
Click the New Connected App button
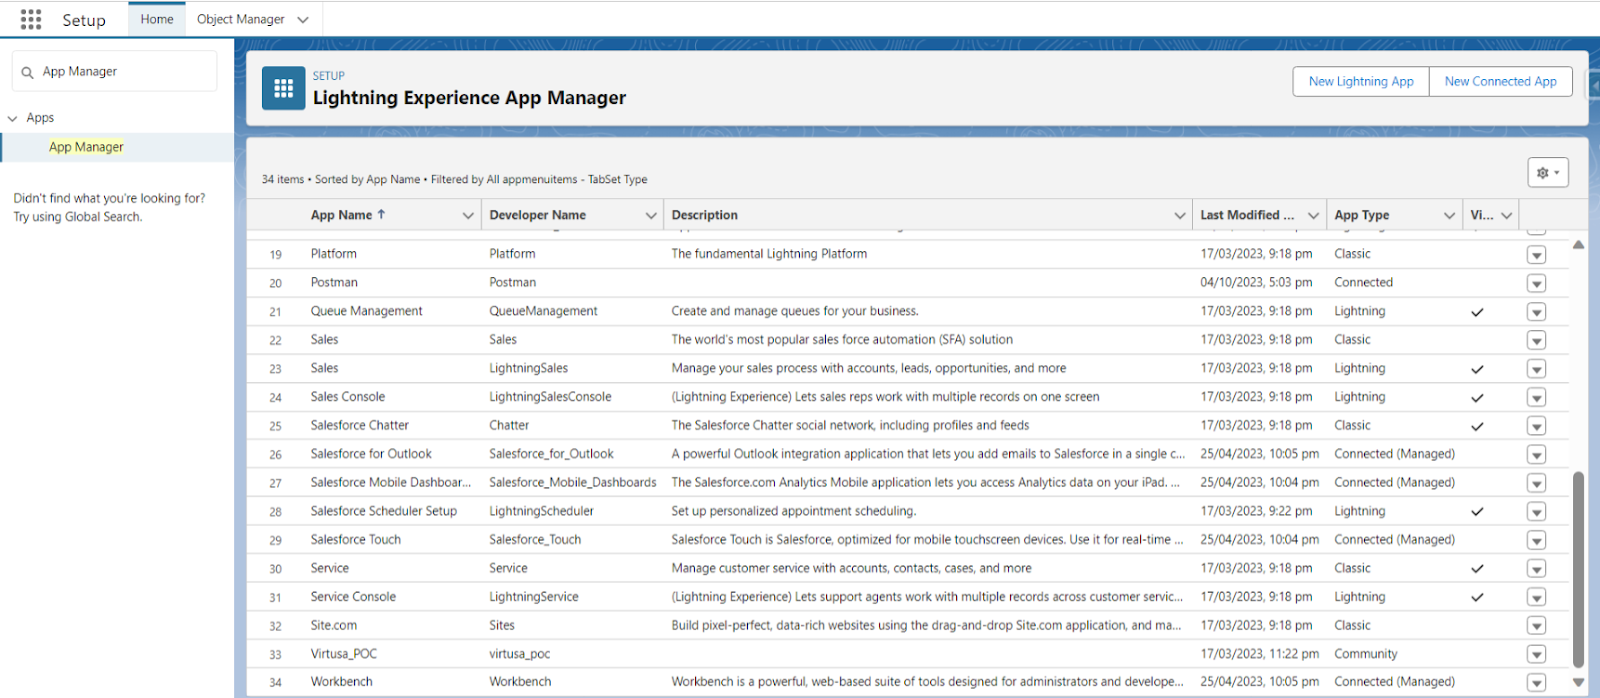[1500, 81]
